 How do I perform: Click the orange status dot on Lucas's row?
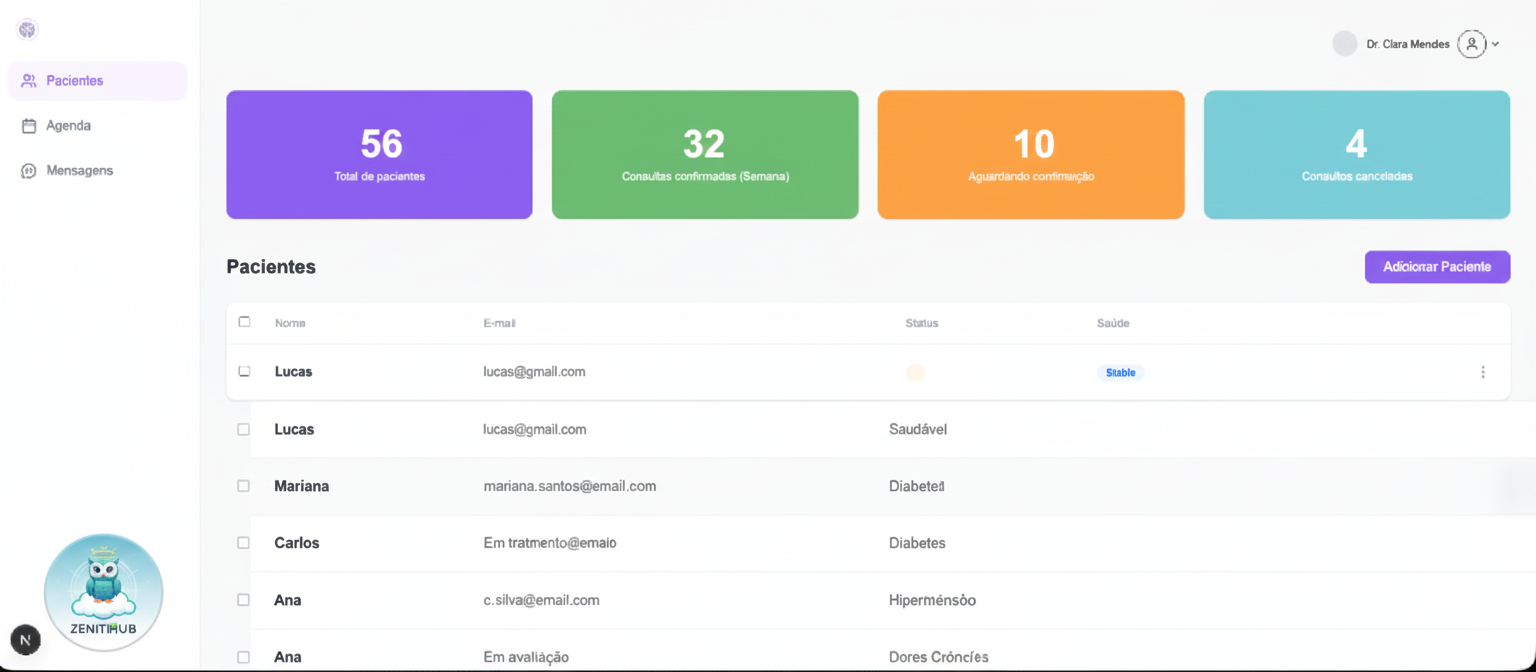pos(916,371)
